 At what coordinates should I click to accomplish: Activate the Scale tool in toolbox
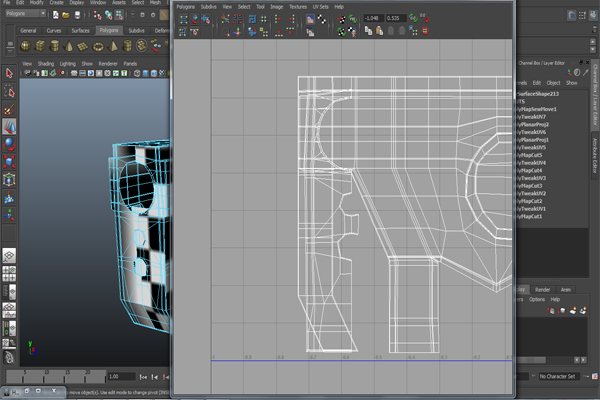point(9,162)
